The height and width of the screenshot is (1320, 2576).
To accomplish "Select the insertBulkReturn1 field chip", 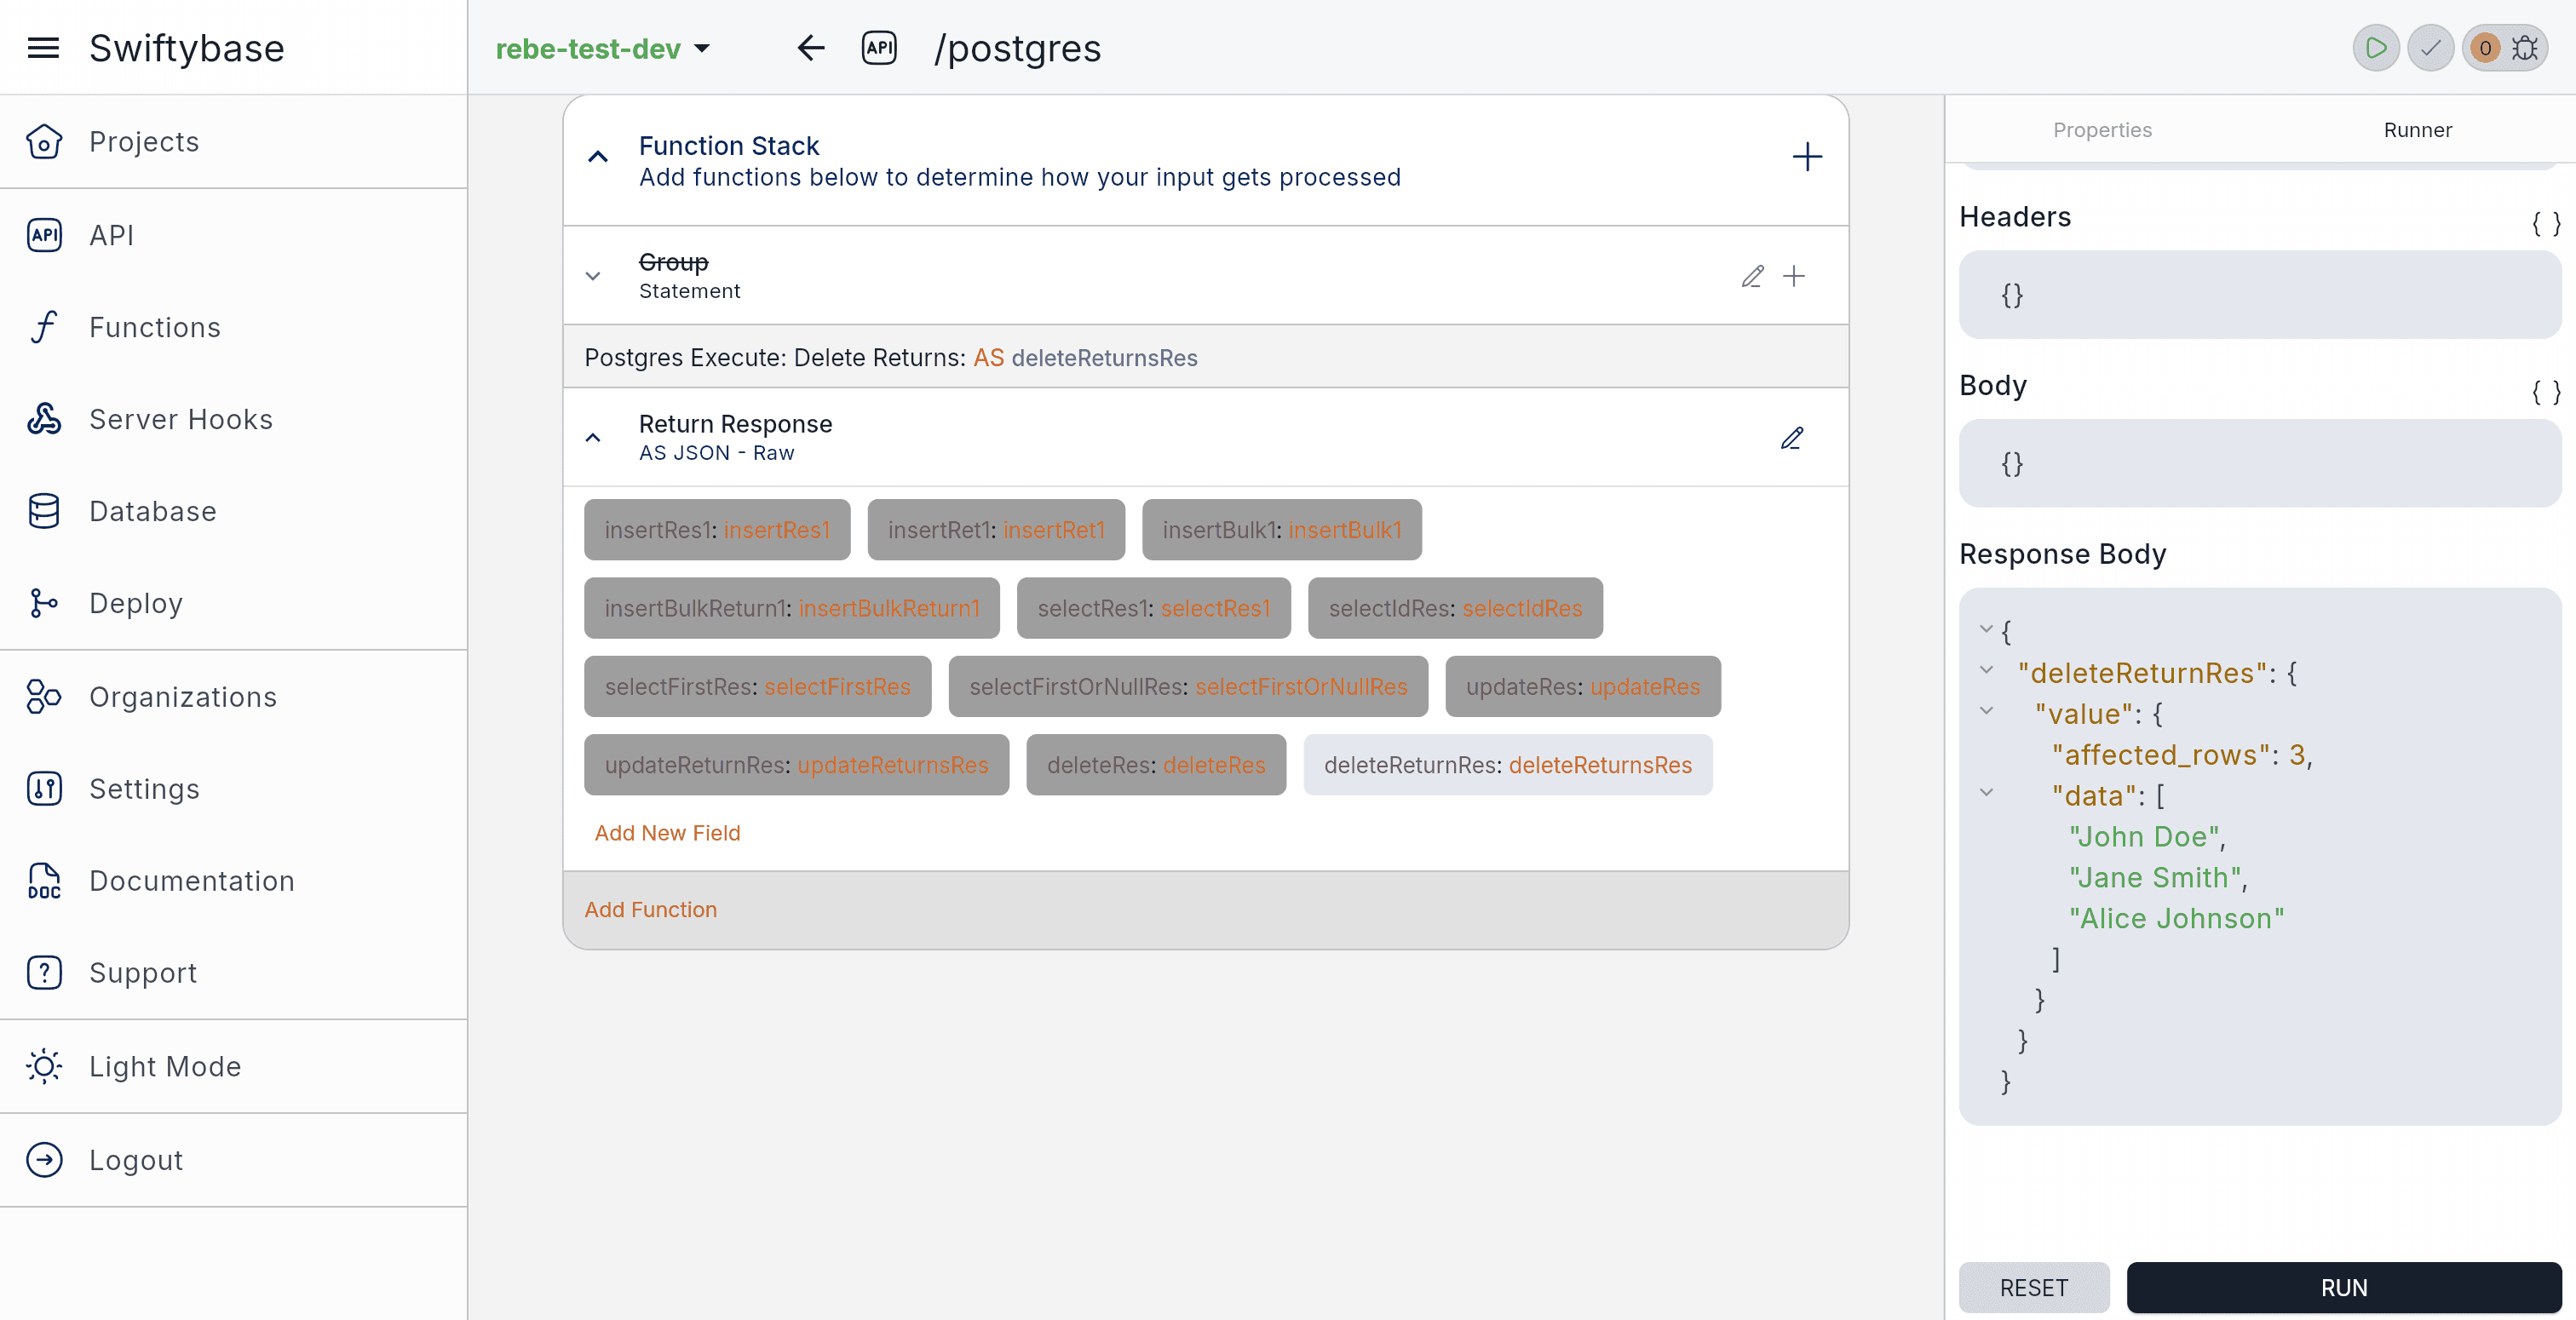I will [x=792, y=608].
